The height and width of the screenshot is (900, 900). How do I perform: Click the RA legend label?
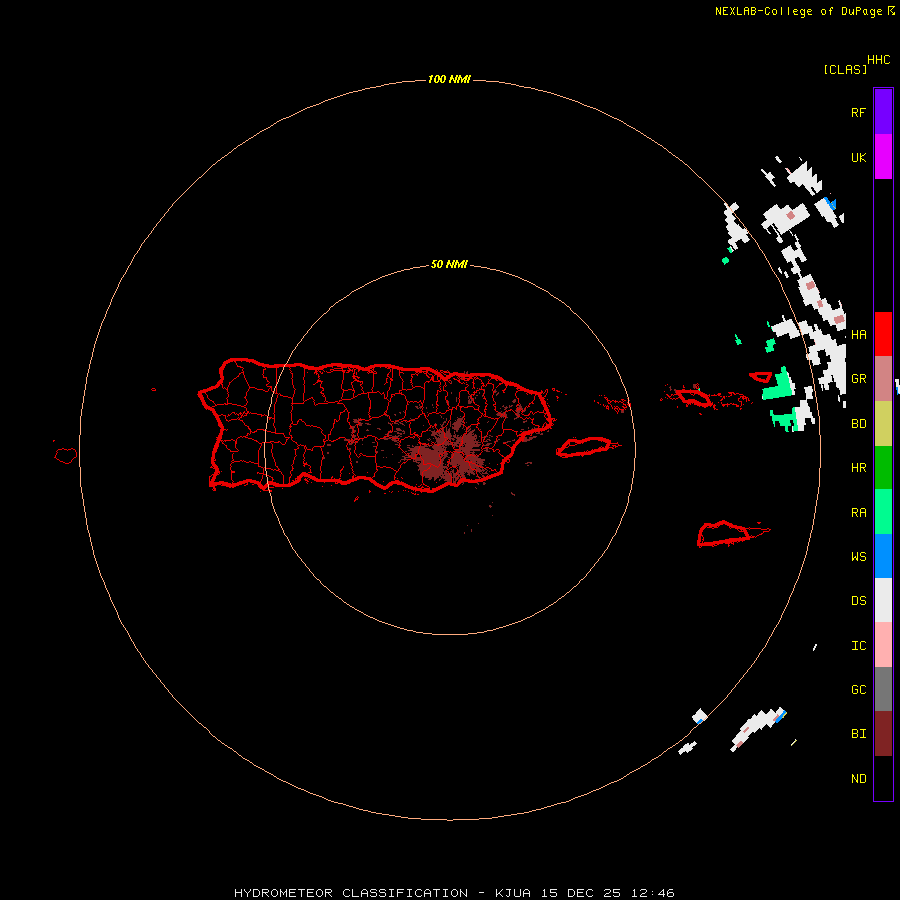click(858, 512)
